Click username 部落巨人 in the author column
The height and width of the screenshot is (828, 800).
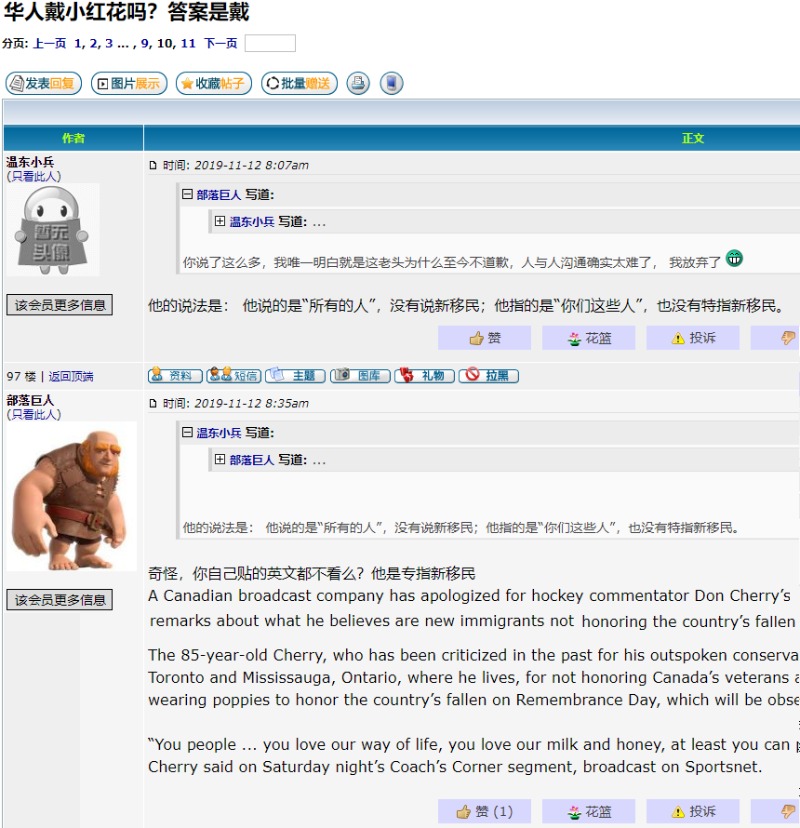pyautogui.click(x=30, y=400)
